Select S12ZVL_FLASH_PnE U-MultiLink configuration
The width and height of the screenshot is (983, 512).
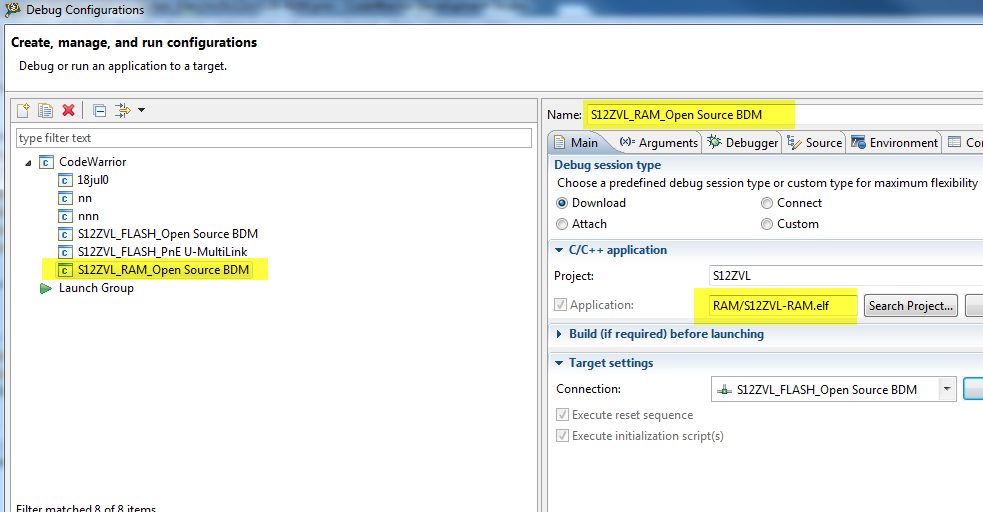tap(162, 252)
